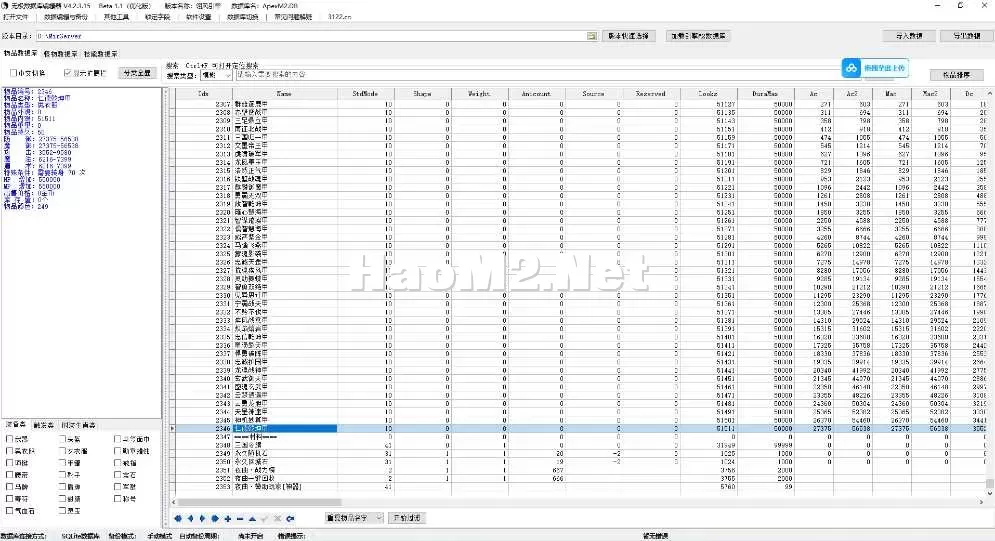
Task: Check the 靴子 category checkbox
Action: coord(63,474)
